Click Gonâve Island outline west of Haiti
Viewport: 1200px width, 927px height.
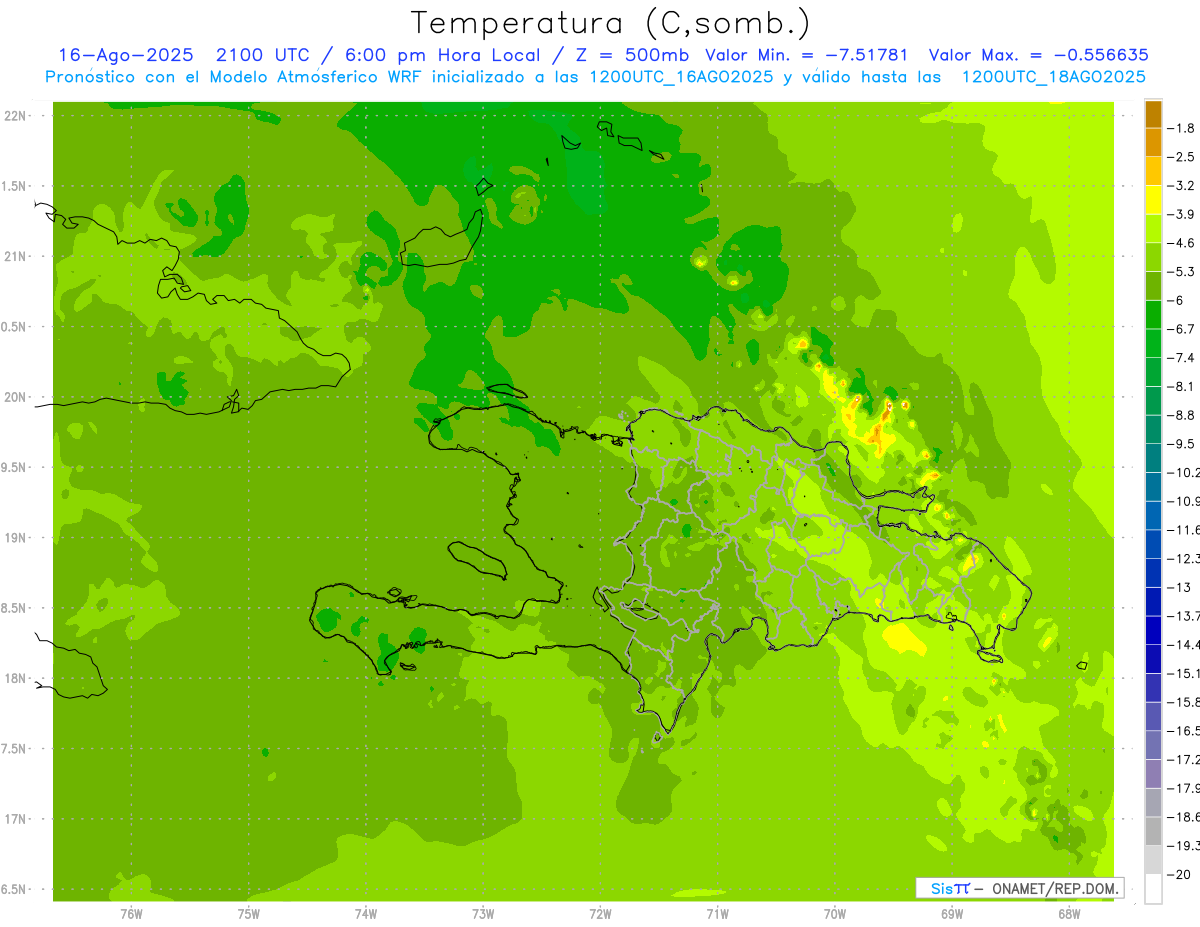click(x=478, y=560)
